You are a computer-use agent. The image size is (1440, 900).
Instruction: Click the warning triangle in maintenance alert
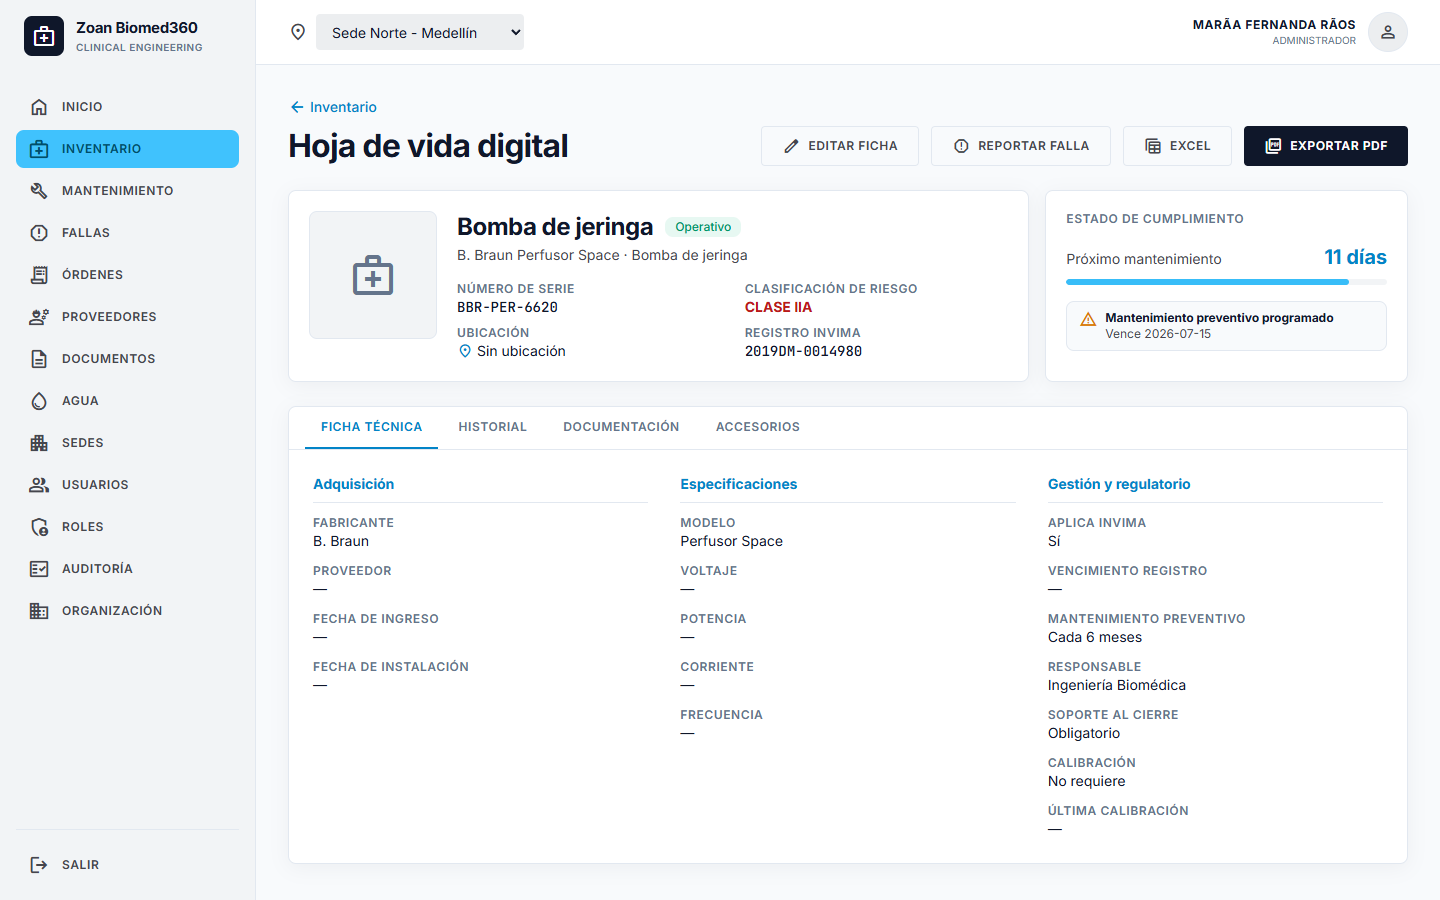point(1088,319)
